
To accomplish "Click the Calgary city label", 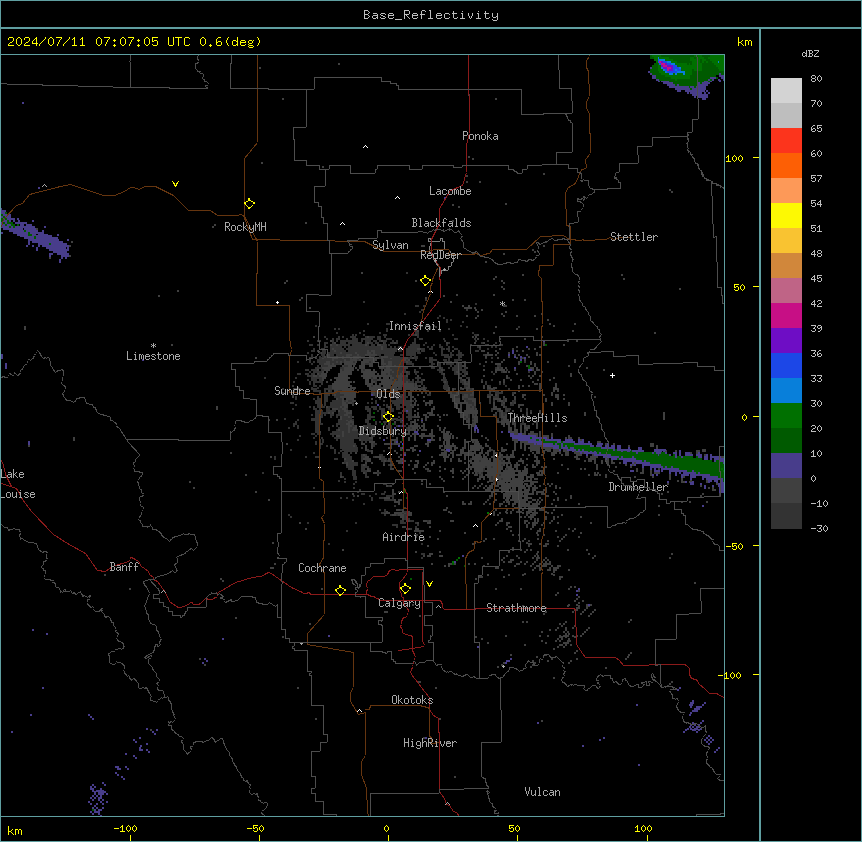I will pyautogui.click(x=399, y=603).
